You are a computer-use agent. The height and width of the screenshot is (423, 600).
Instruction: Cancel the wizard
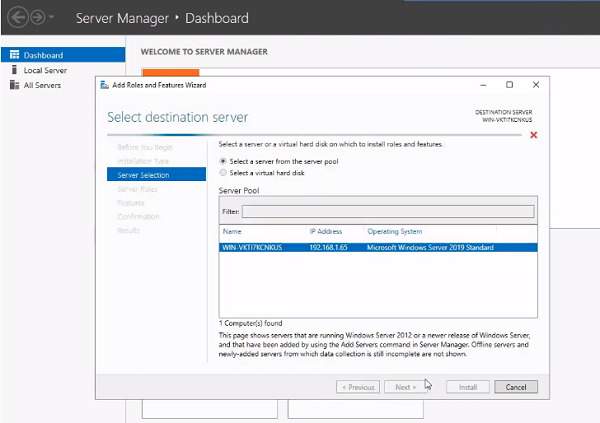pos(516,387)
